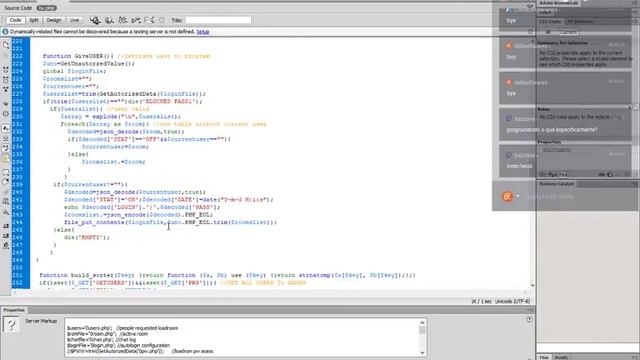
Task: Open the Setup link in info bar
Action: click(203, 31)
